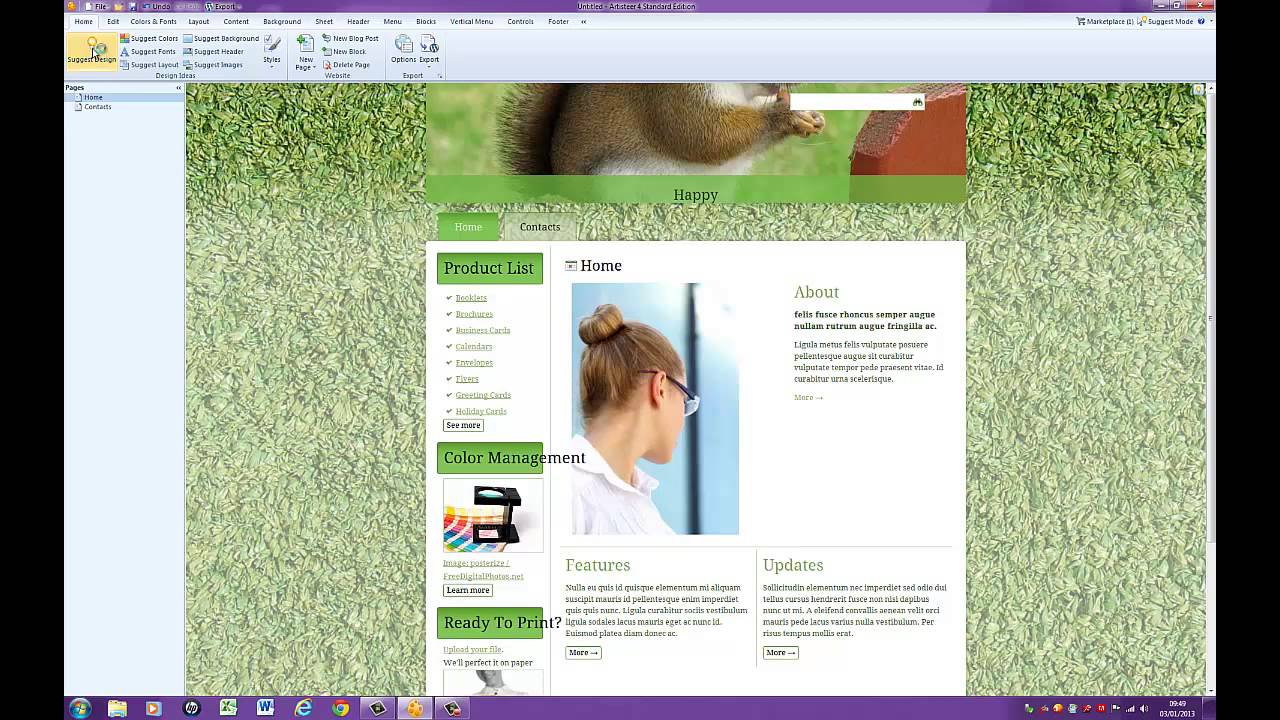Click the Booklets link

[471, 298]
